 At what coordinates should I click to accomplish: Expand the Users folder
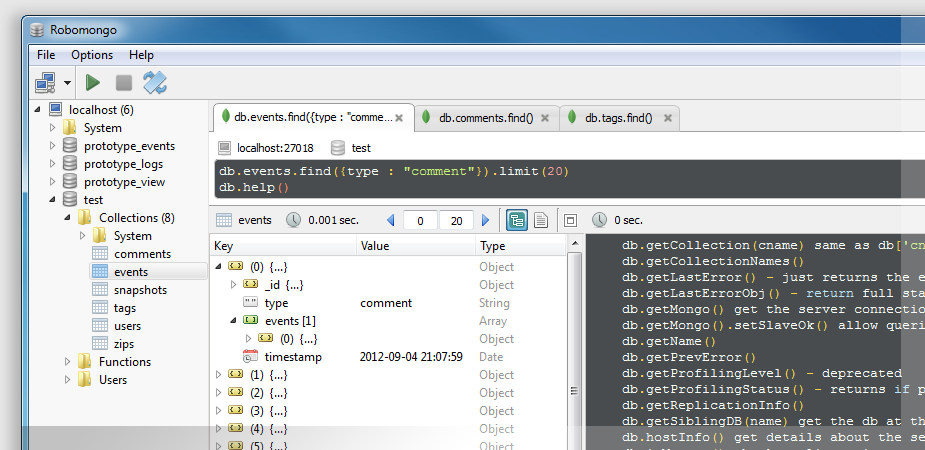68,380
